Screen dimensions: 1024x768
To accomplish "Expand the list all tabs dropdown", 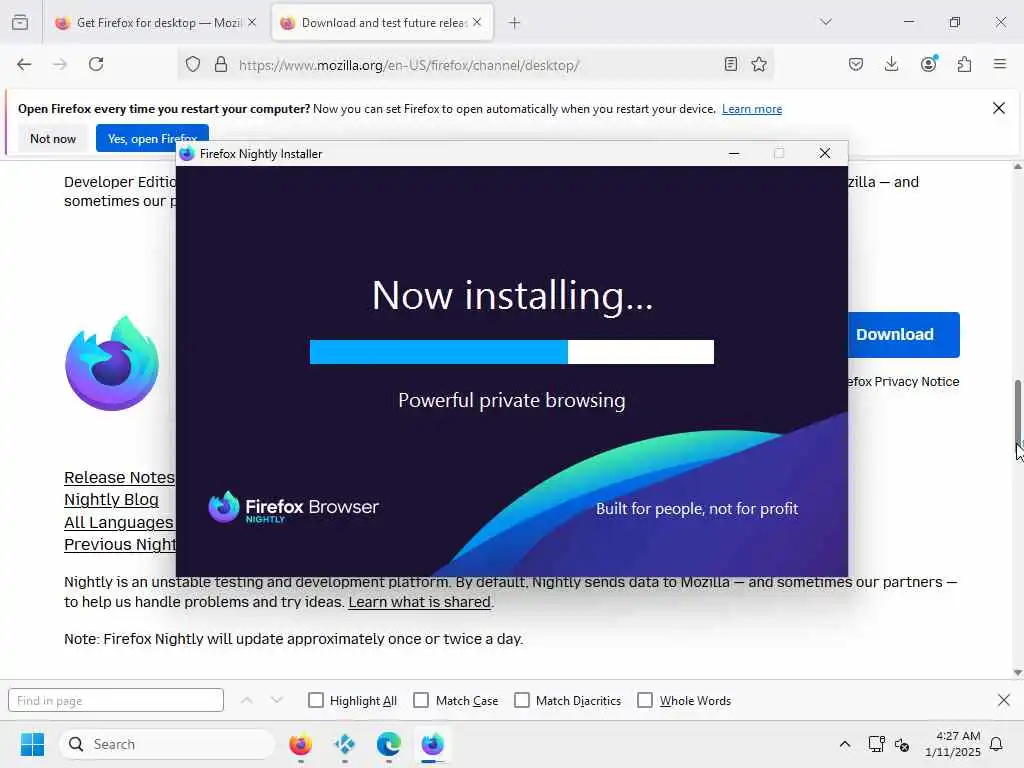I will pyautogui.click(x=826, y=22).
